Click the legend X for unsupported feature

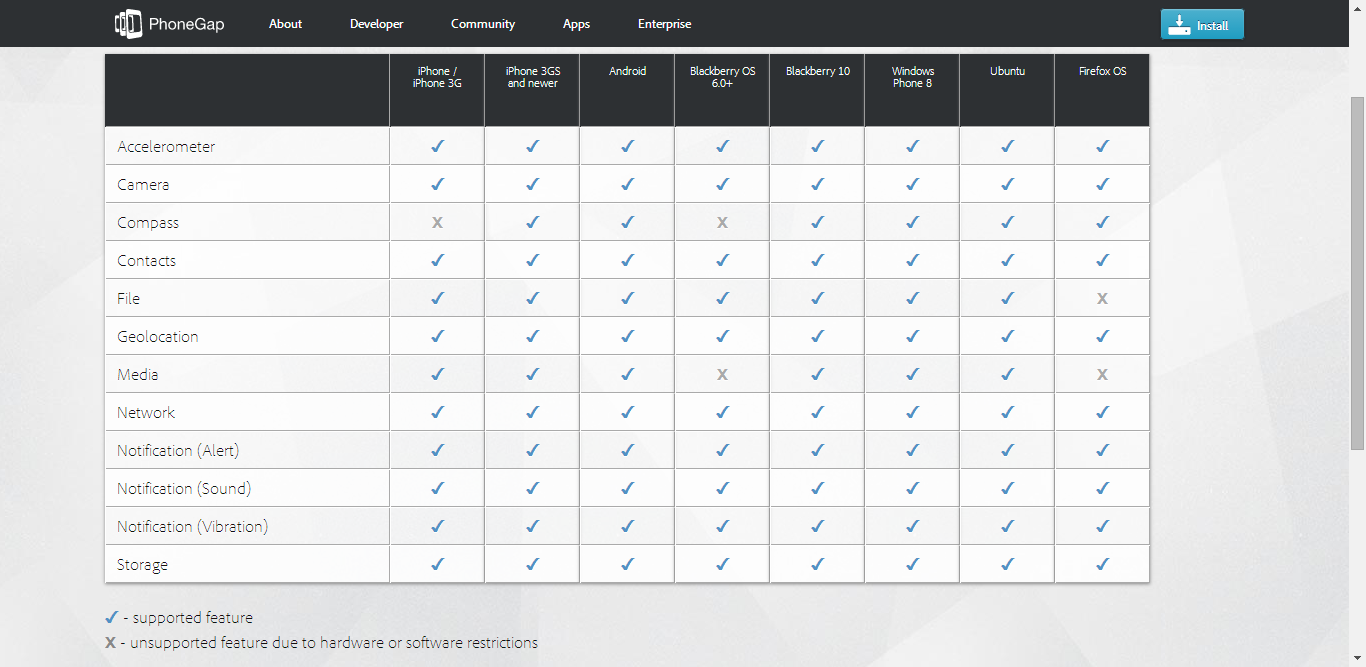click(110, 643)
